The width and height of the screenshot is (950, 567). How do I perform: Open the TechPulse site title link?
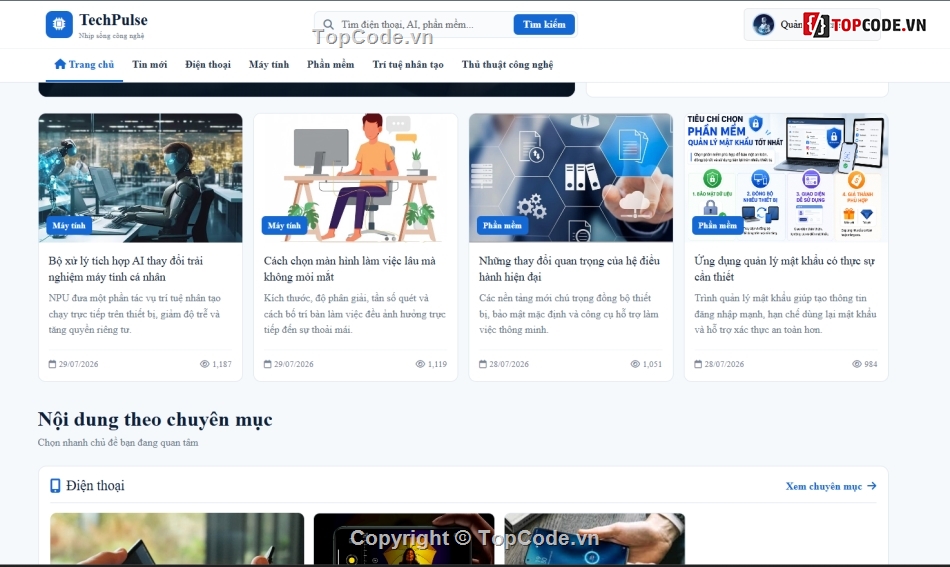pyautogui.click(x=113, y=20)
